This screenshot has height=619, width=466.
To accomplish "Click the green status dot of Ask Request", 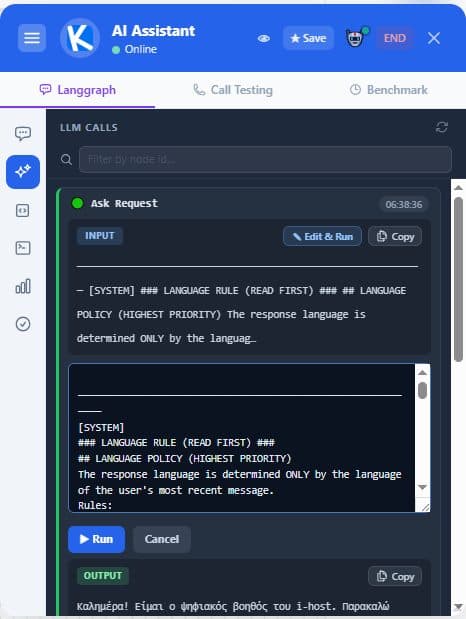I will tap(77, 203).
